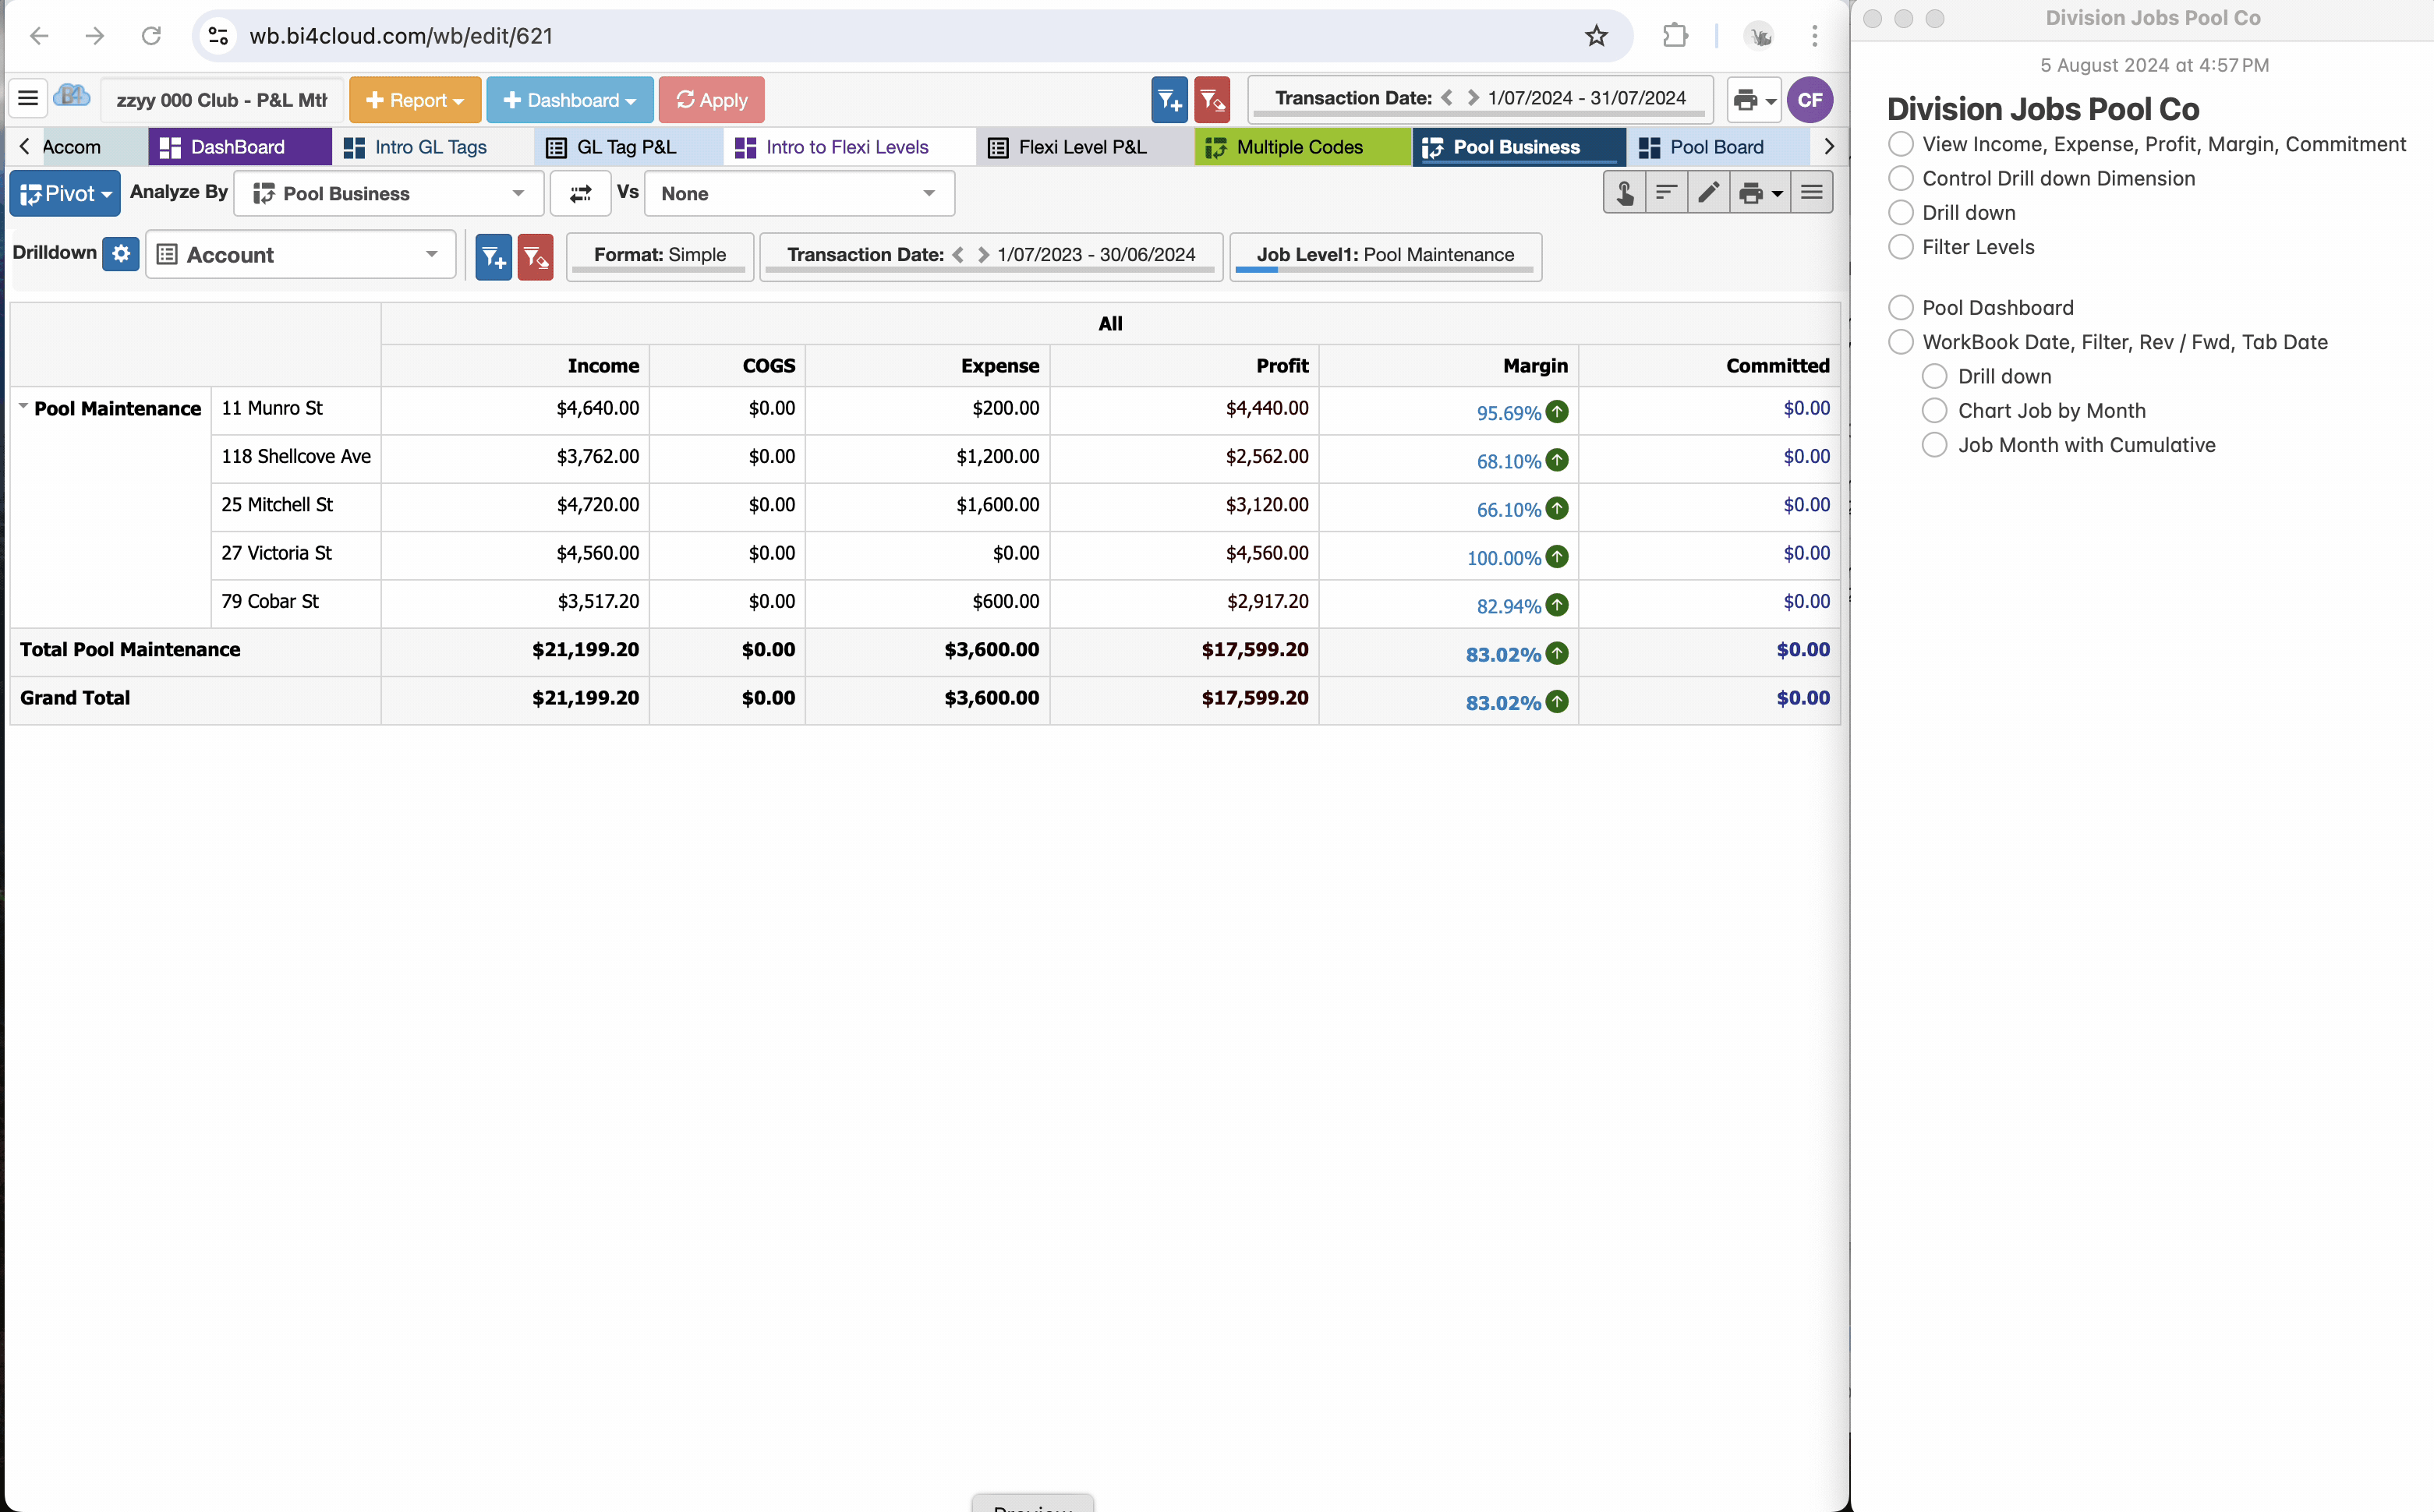
Task: Click the drilldown add filter funnel icon
Action: pos(493,257)
